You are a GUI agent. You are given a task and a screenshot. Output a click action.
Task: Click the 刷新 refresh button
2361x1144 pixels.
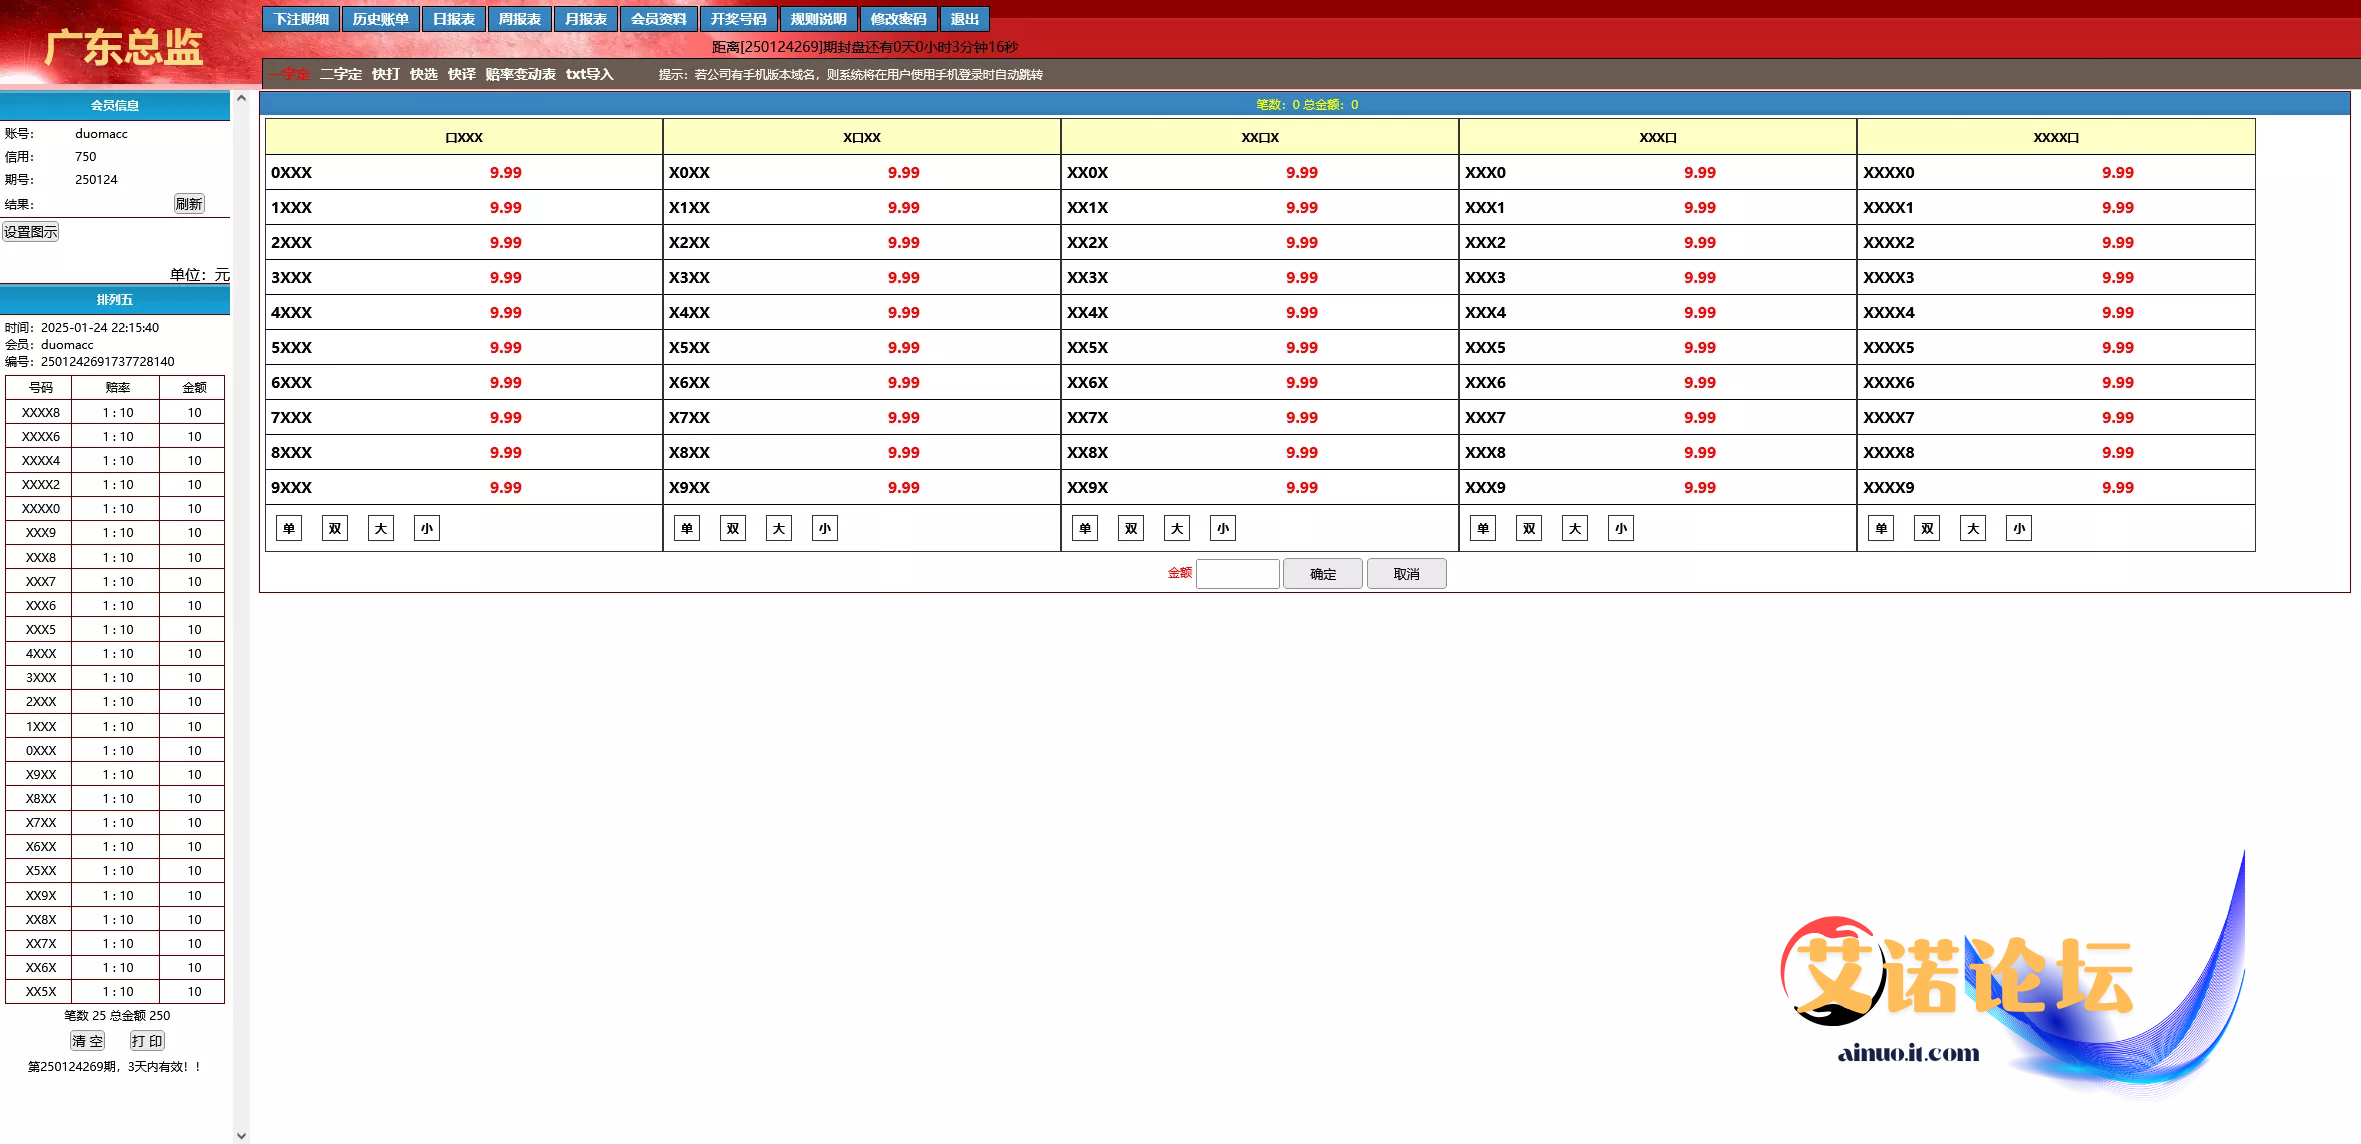189,204
